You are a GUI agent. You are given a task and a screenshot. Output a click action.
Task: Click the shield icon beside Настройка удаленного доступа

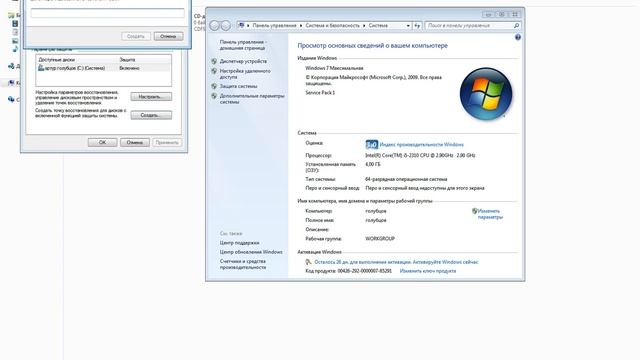coord(214,71)
